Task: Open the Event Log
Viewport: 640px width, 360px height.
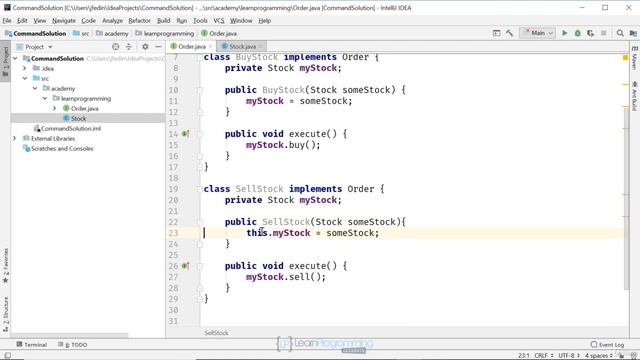Action: (x=607, y=344)
